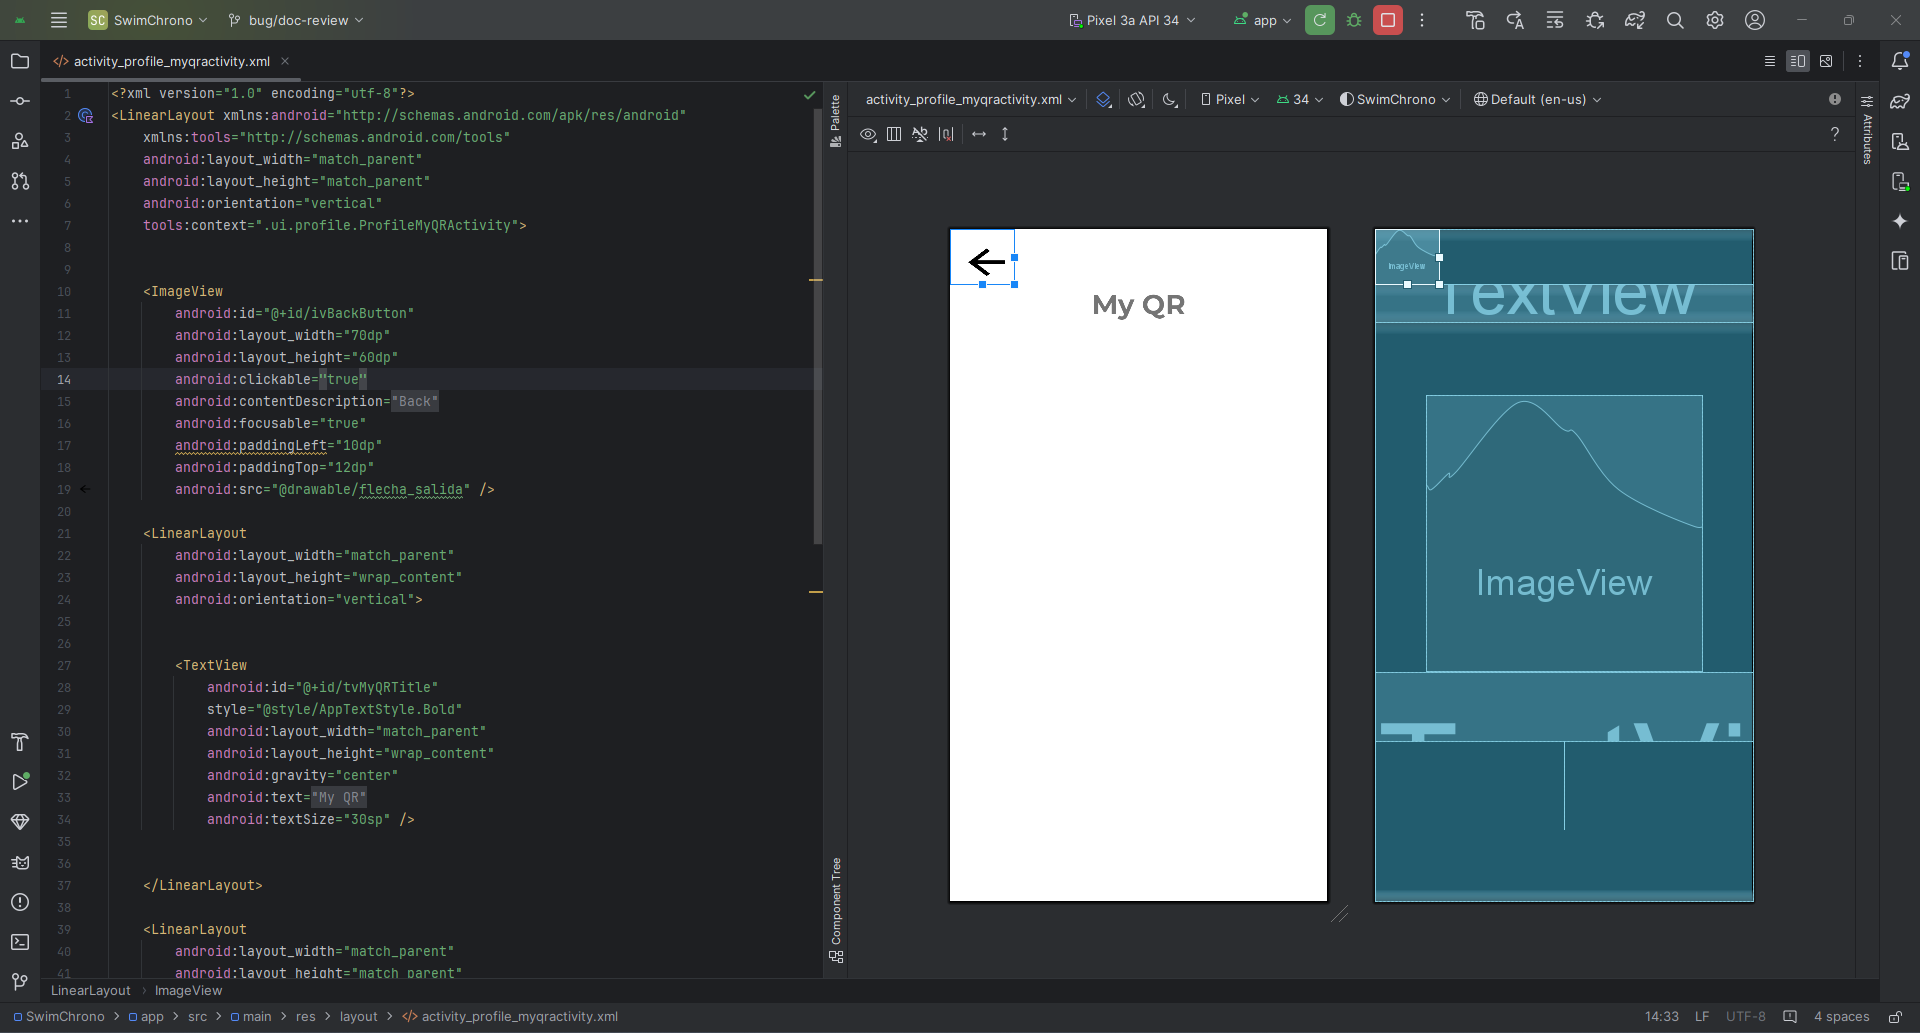1920x1033 pixels.
Task: Open the Pull Requests tool window
Action: pos(20,181)
